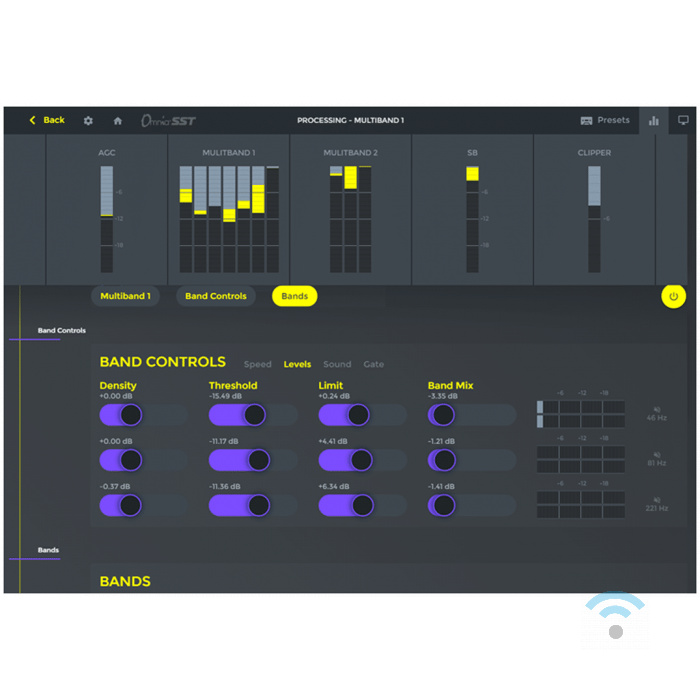Screen dimensions: 700x700
Task: Switch to the Speed tab
Action: pos(257,364)
